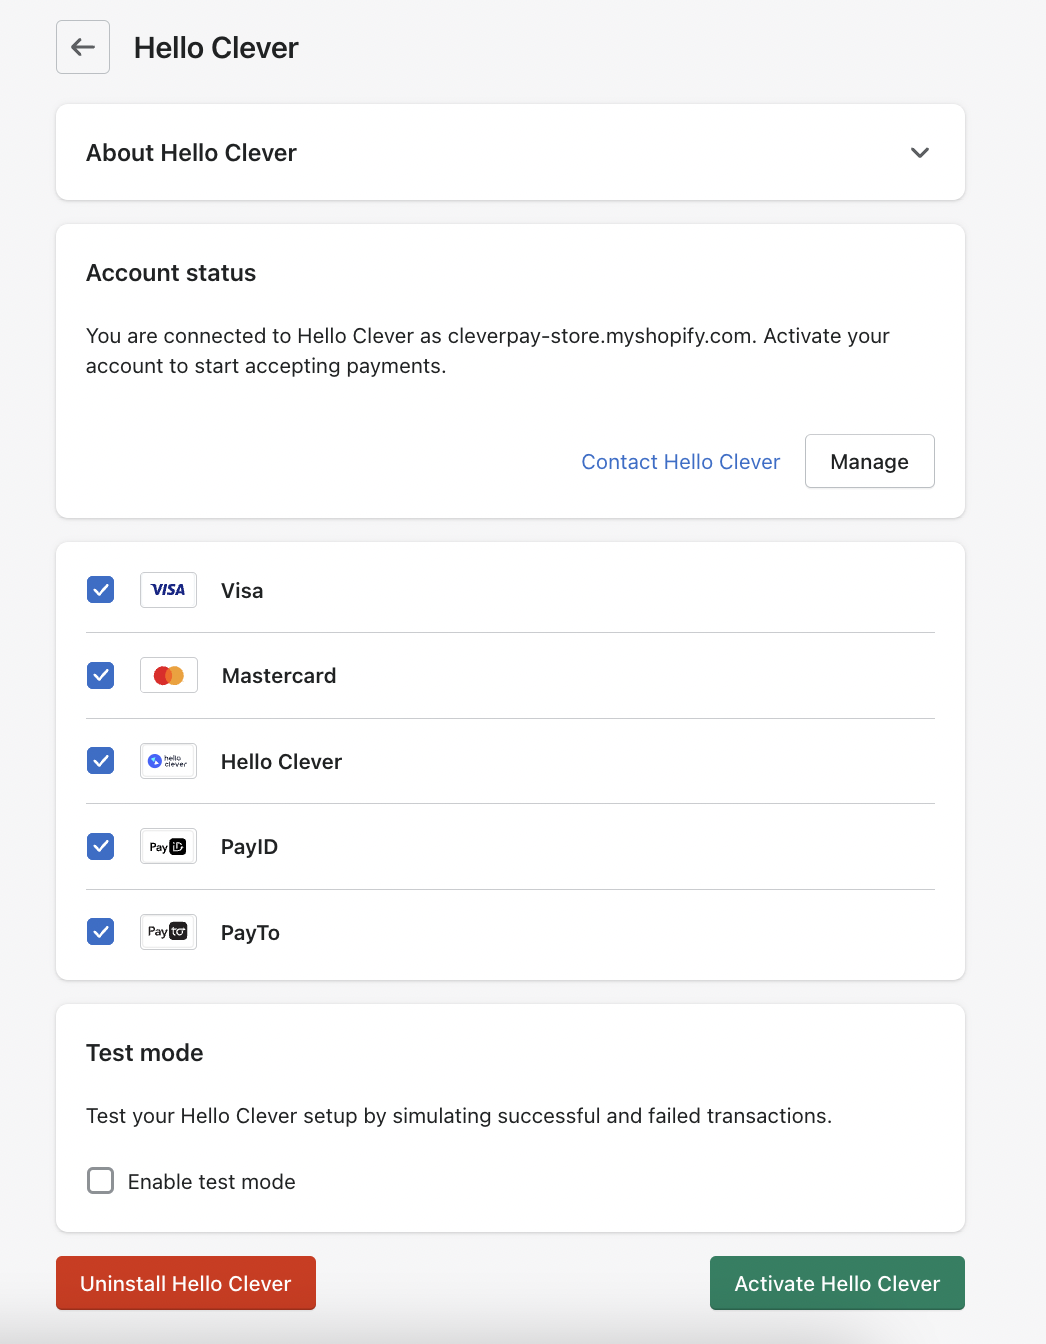1046x1344 pixels.
Task: Open the Contact Hello Clever link
Action: [x=680, y=462]
